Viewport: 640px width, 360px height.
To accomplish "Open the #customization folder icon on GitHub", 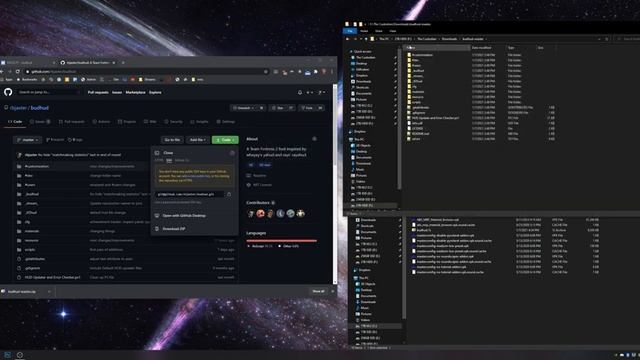I will click(19, 166).
